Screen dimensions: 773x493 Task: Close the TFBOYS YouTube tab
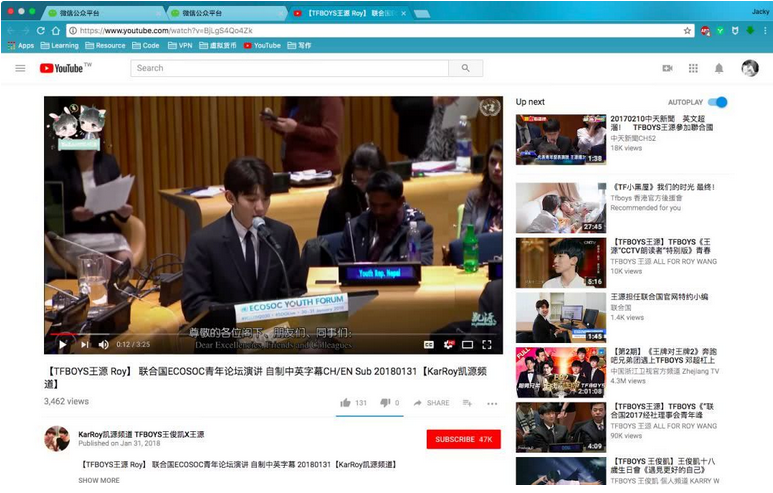tap(403, 13)
